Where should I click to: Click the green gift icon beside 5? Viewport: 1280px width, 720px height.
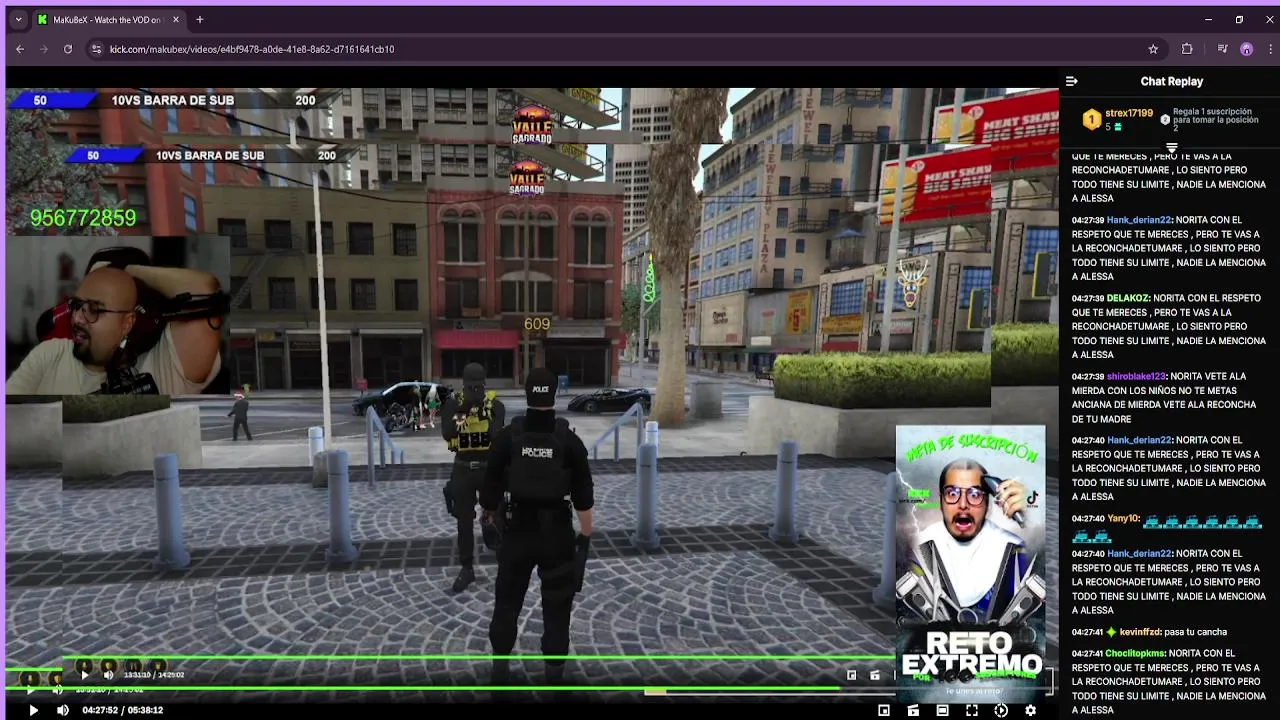1118,127
